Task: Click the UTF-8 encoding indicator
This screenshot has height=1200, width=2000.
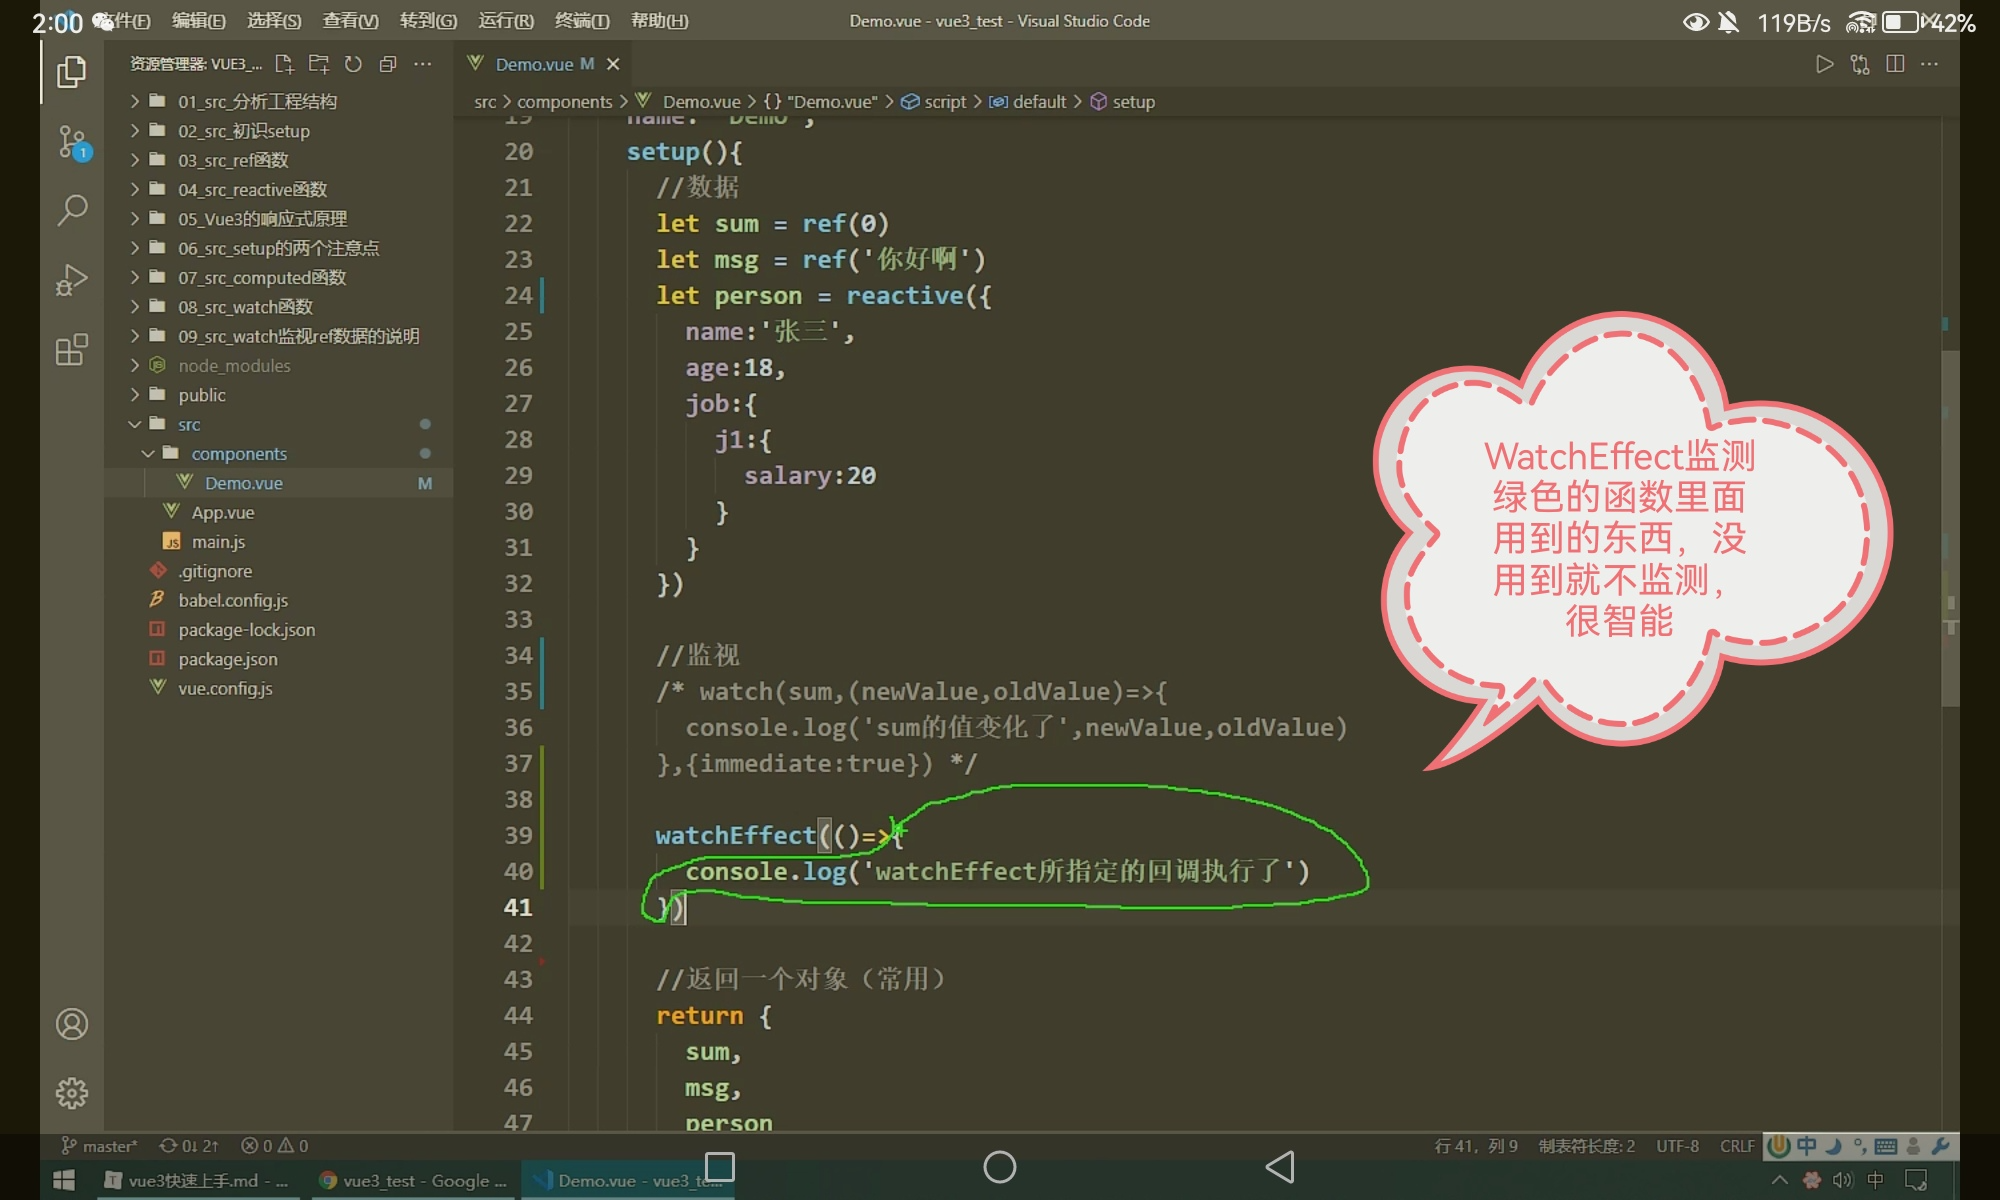Action: (x=1677, y=1146)
